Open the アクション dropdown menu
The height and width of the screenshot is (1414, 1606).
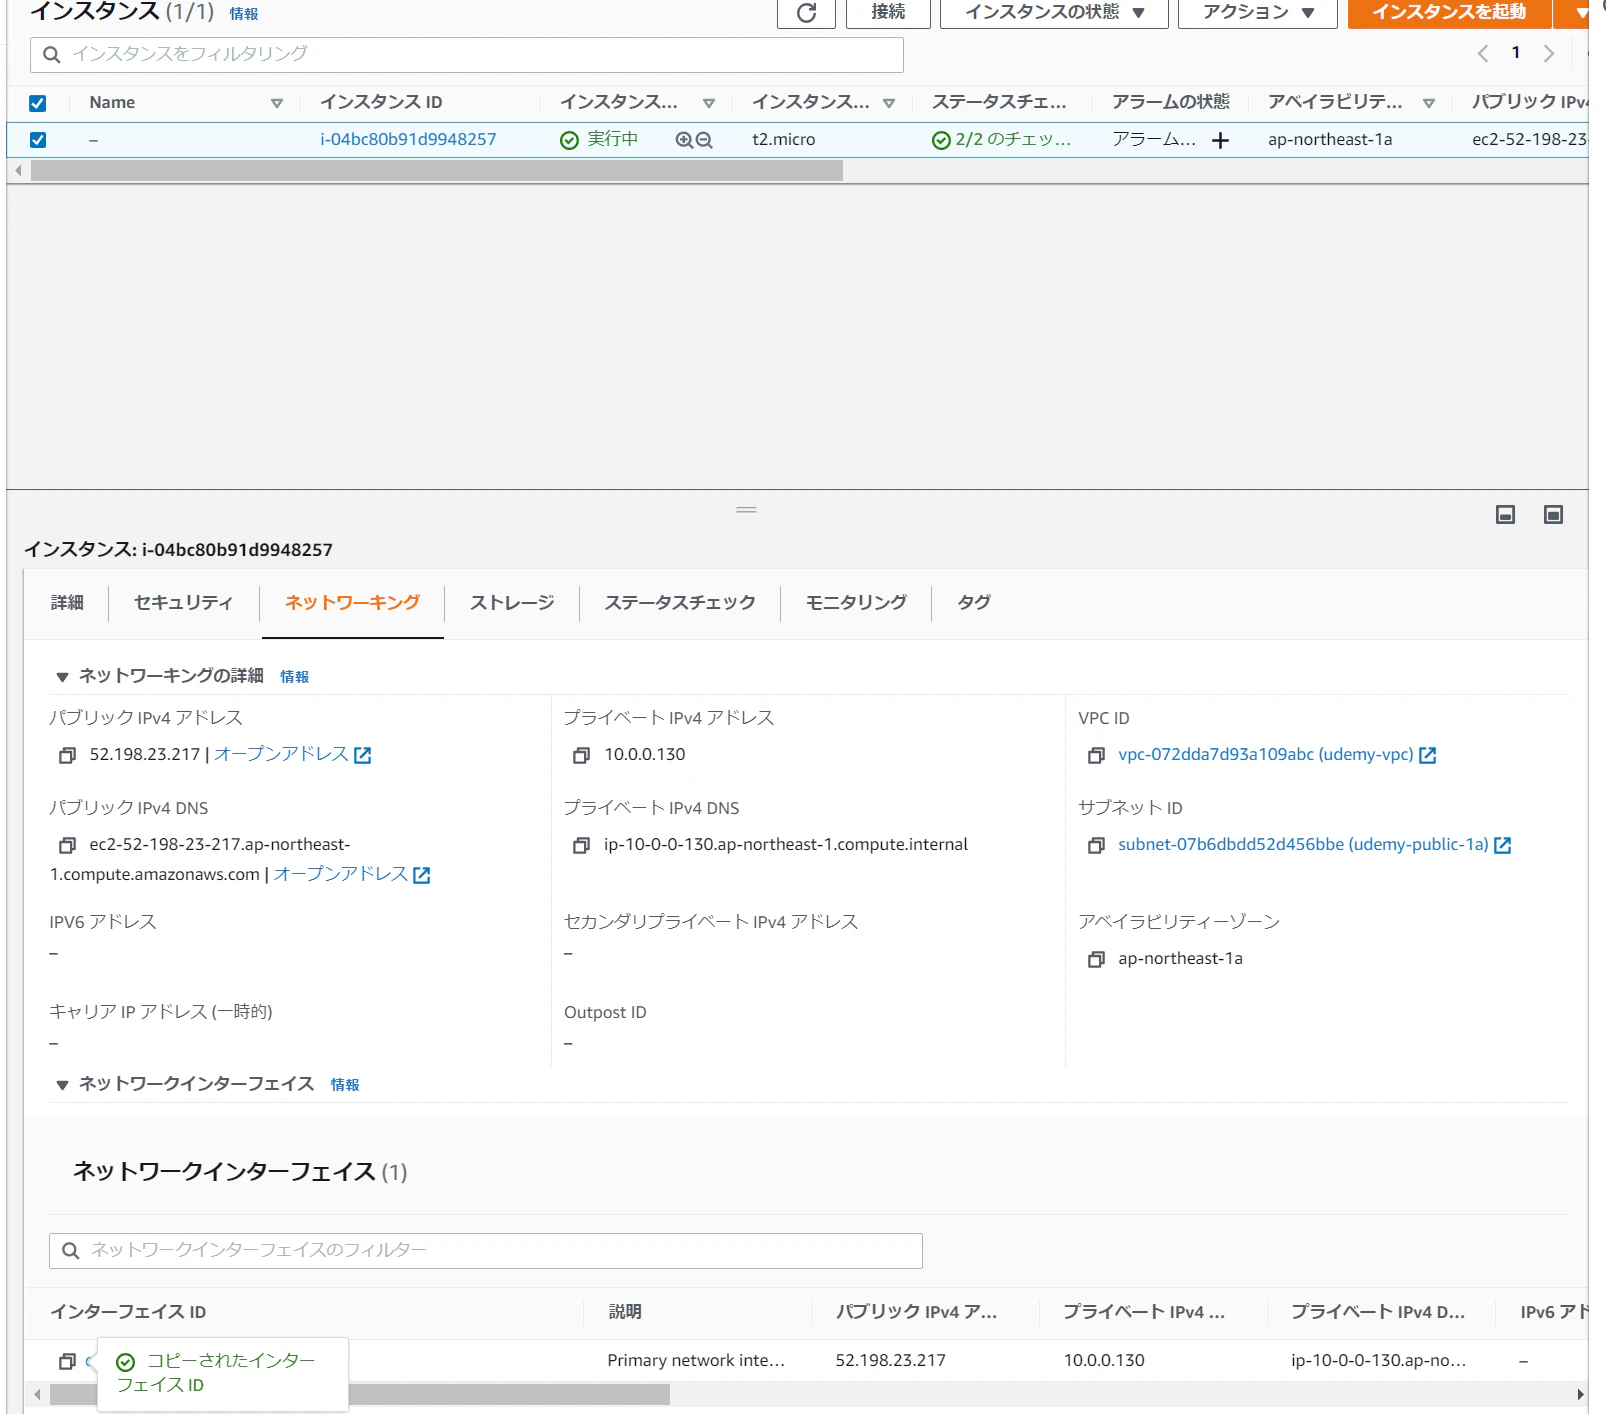tap(1257, 13)
